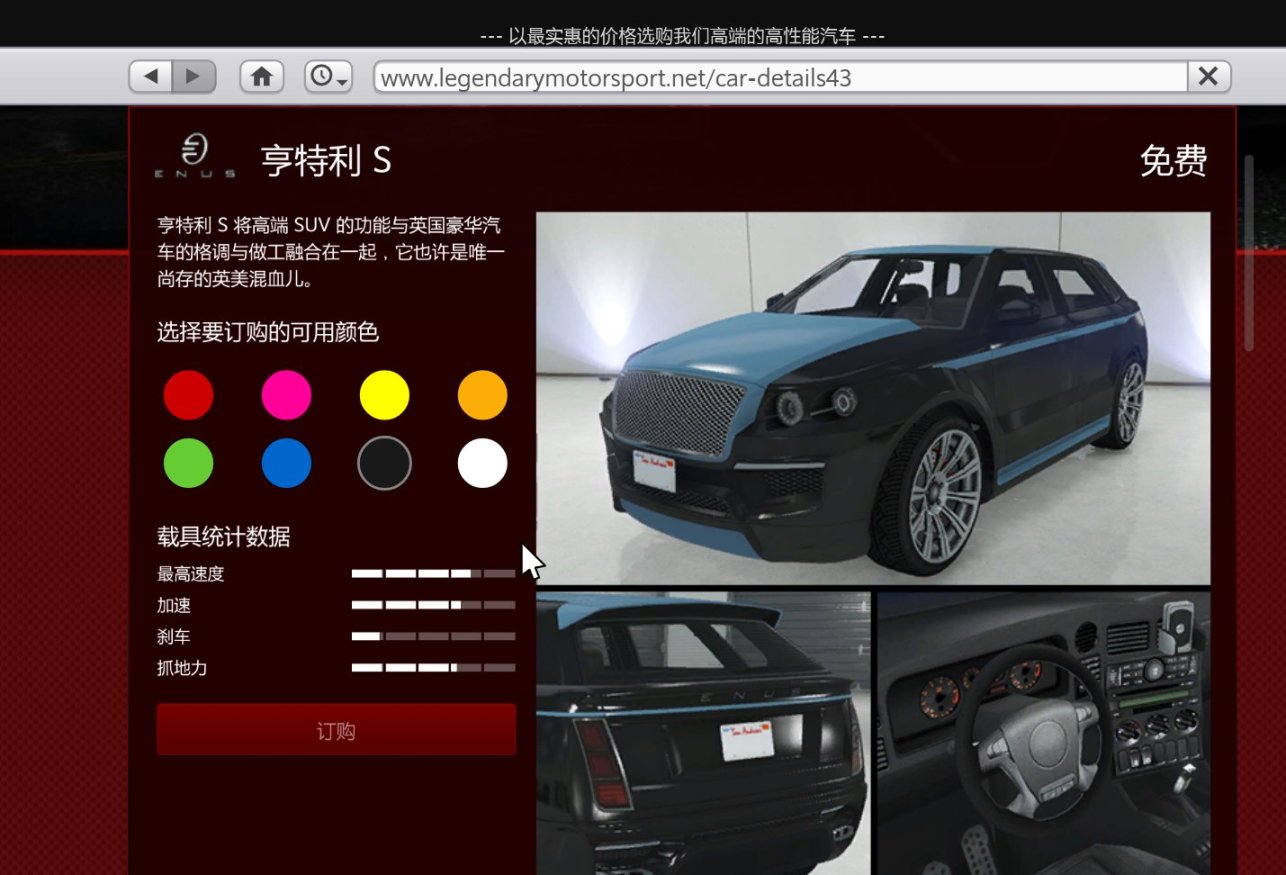Click the interior steering wheel thumbnail
The width and height of the screenshot is (1286, 875).
(1044, 733)
